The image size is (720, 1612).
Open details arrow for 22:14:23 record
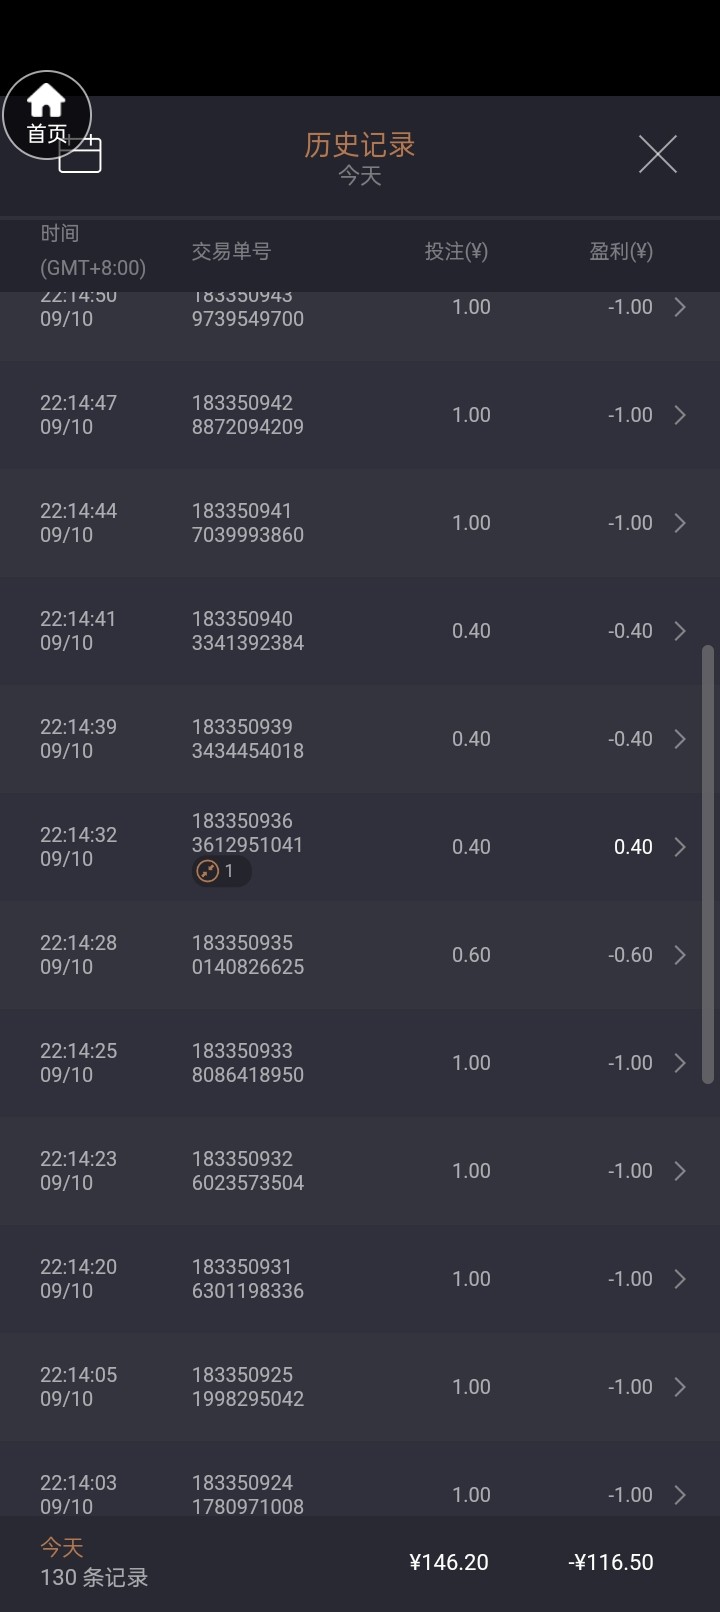click(x=680, y=1171)
